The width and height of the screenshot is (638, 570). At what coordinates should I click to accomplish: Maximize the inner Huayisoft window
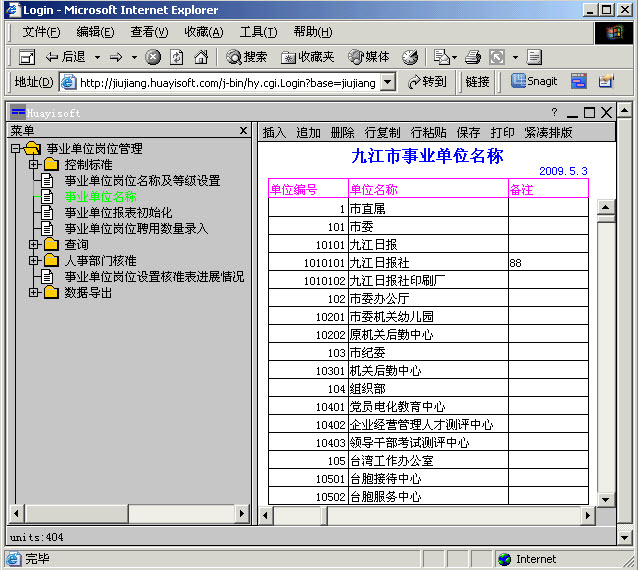tap(589, 112)
